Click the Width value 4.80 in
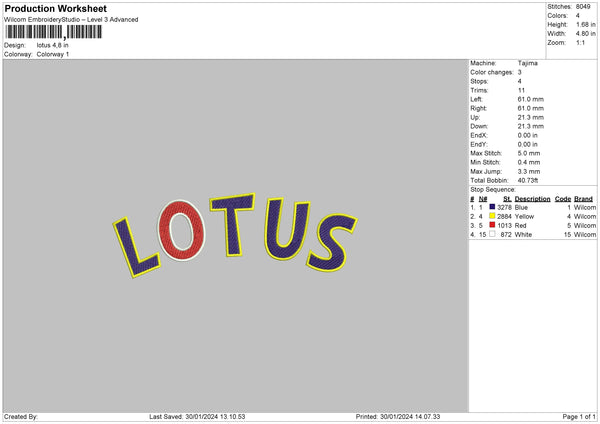 tap(586, 34)
